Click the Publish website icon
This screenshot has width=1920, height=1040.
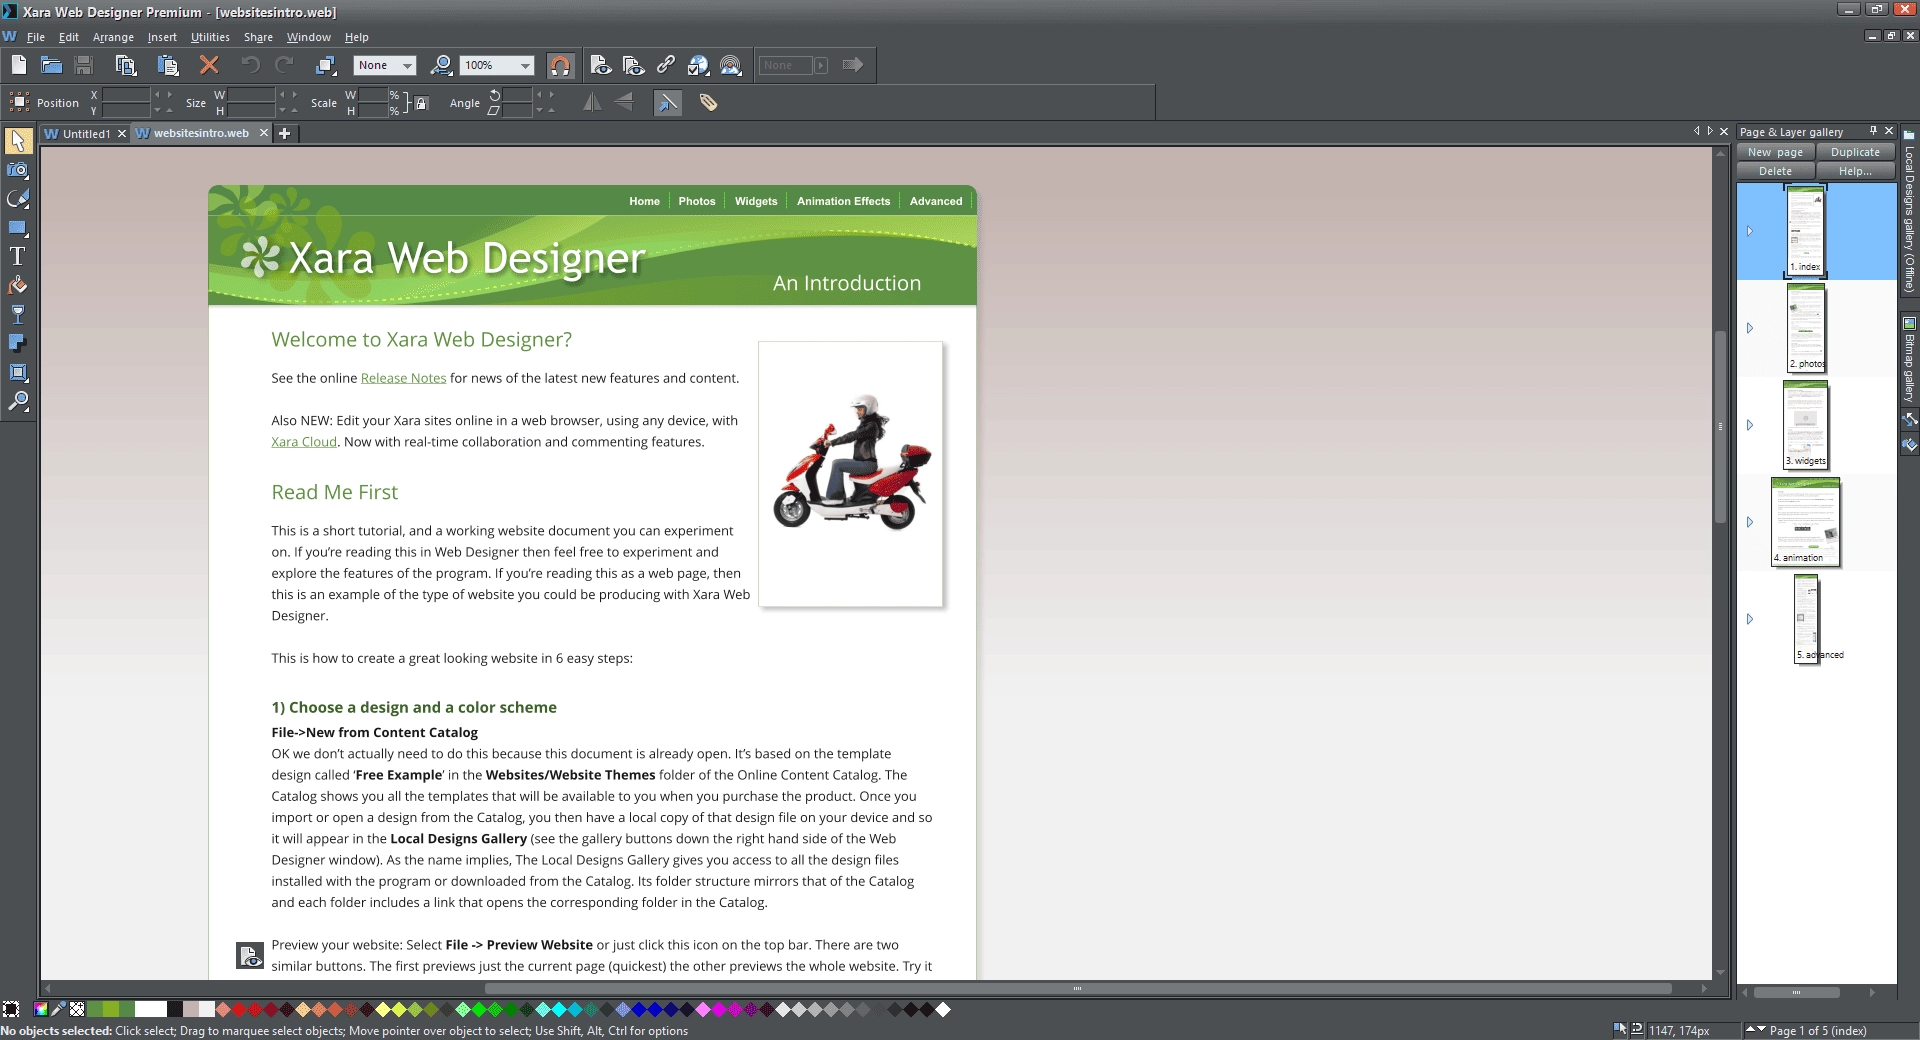(x=731, y=65)
